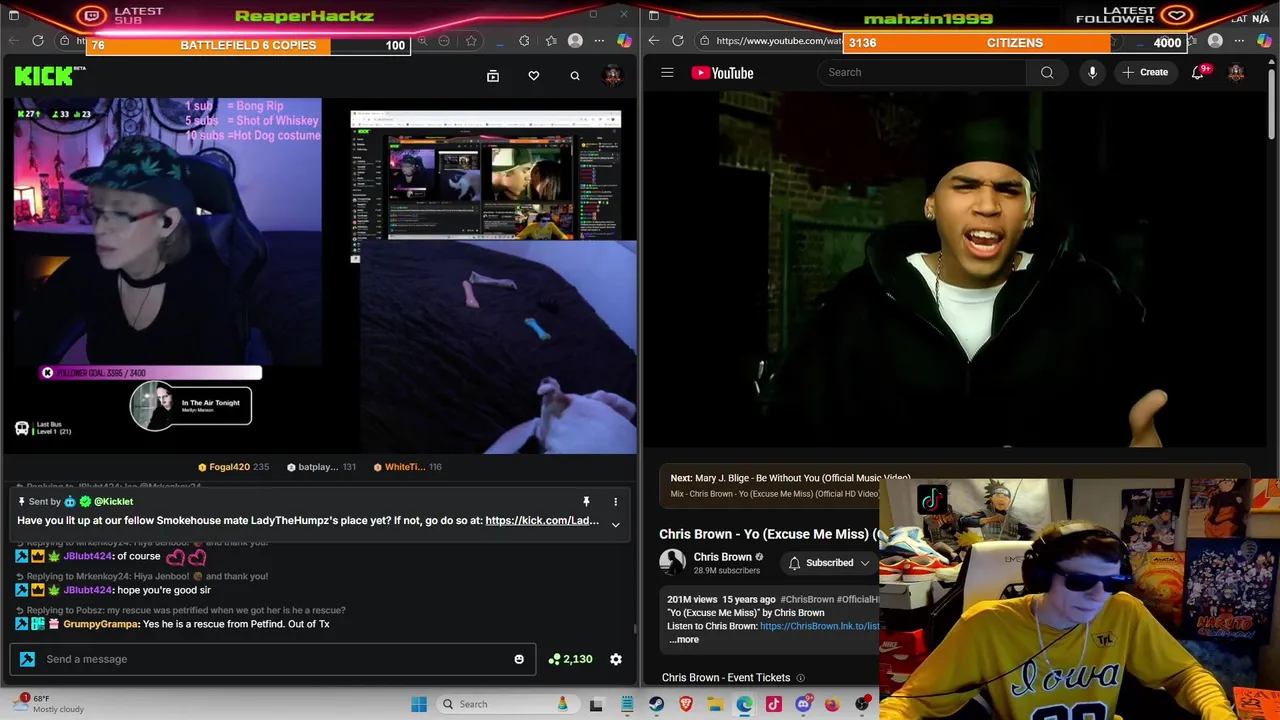Screen dimensions: 1280x720
Task: Open Chris Brown channel avatar
Action: coord(673,563)
